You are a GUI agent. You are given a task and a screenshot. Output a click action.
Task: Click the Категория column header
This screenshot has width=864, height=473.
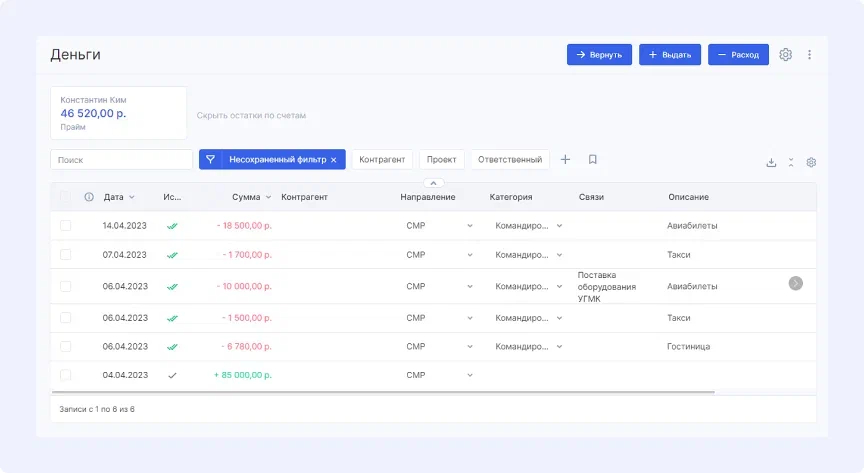pyautogui.click(x=511, y=197)
